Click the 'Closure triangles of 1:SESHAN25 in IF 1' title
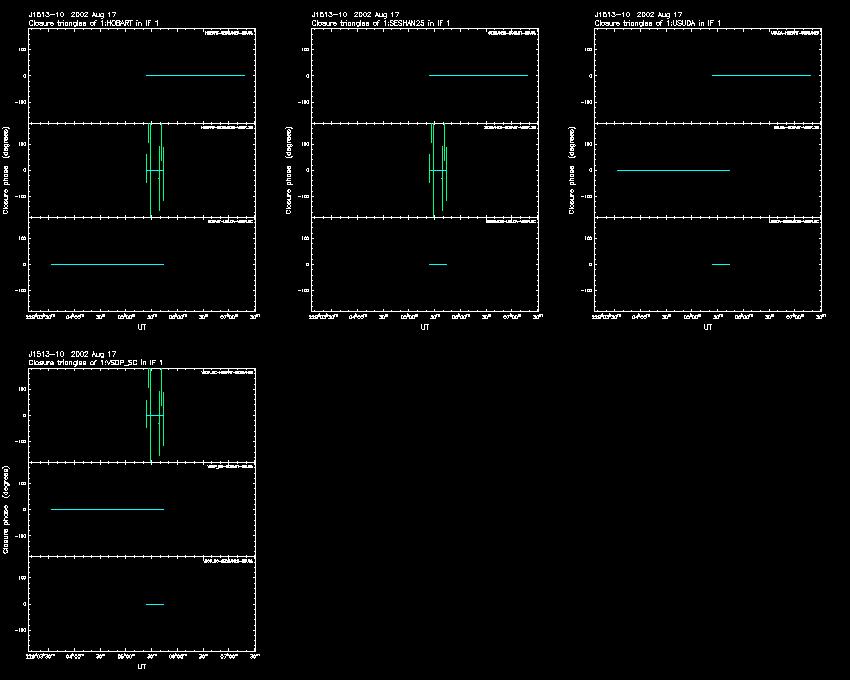Viewport: 850px width, 680px height. pos(381,23)
